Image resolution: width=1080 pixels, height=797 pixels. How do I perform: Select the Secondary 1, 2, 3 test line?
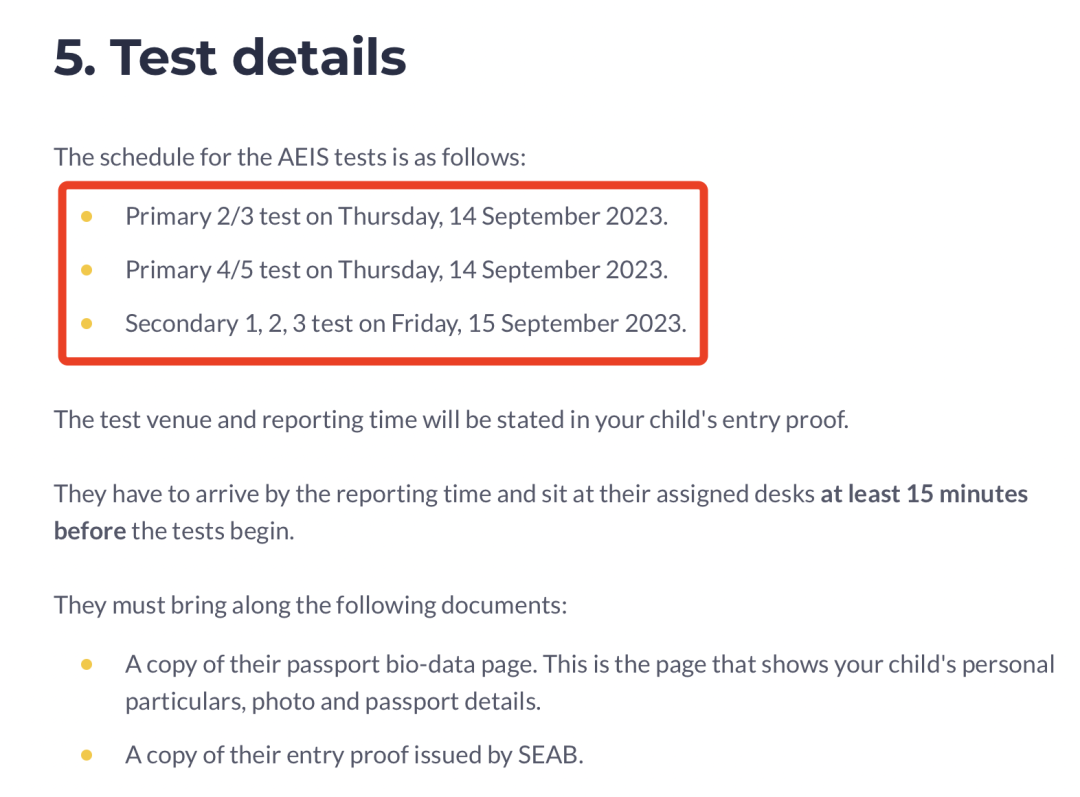pyautogui.click(x=406, y=324)
